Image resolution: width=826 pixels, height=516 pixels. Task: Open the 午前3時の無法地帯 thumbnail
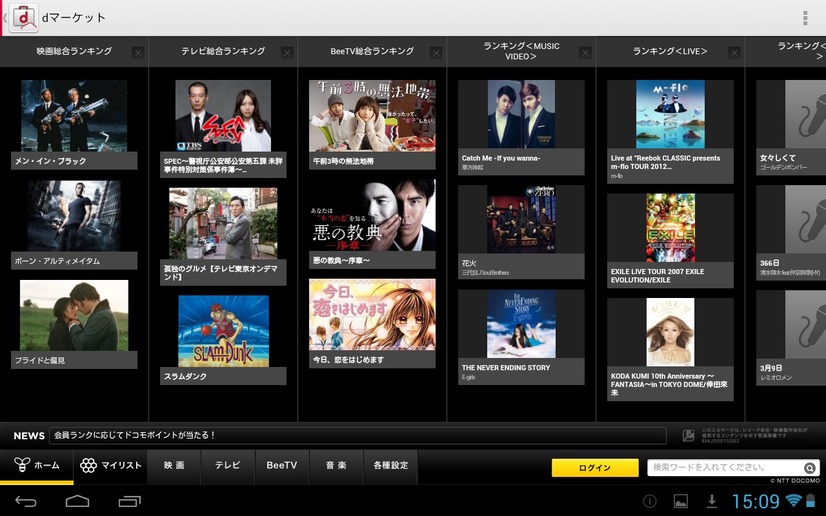[372, 116]
